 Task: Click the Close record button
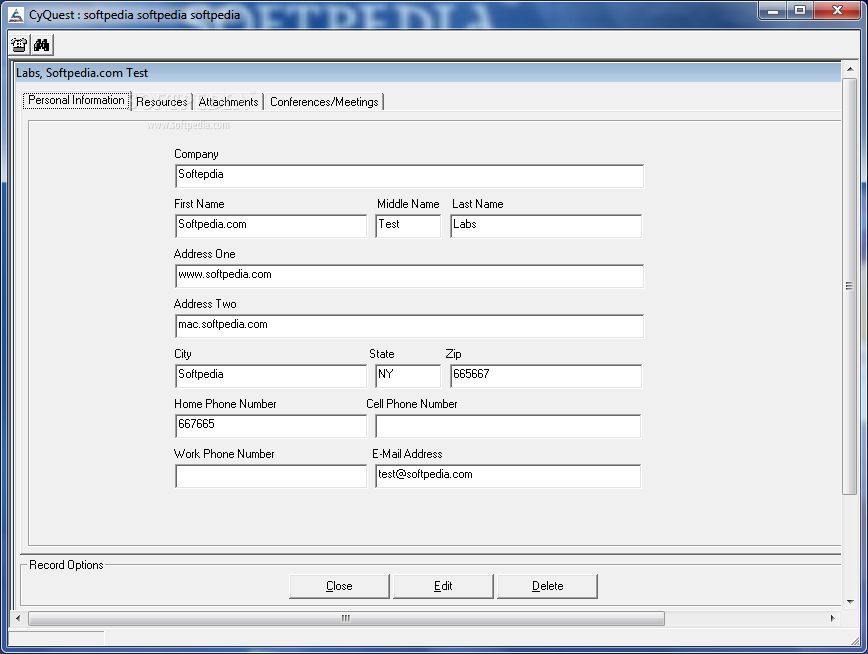coord(339,586)
